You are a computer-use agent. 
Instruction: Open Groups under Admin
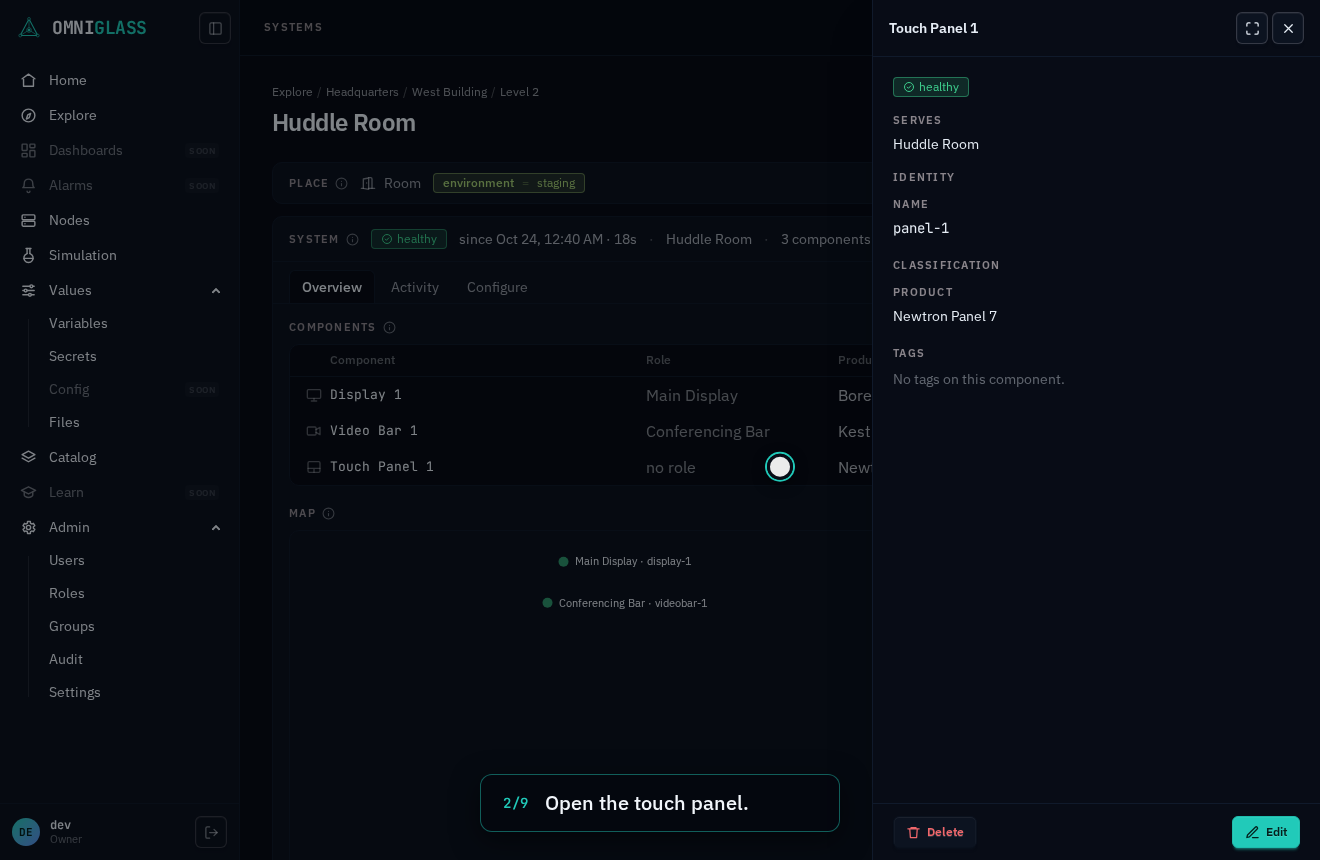point(72,626)
